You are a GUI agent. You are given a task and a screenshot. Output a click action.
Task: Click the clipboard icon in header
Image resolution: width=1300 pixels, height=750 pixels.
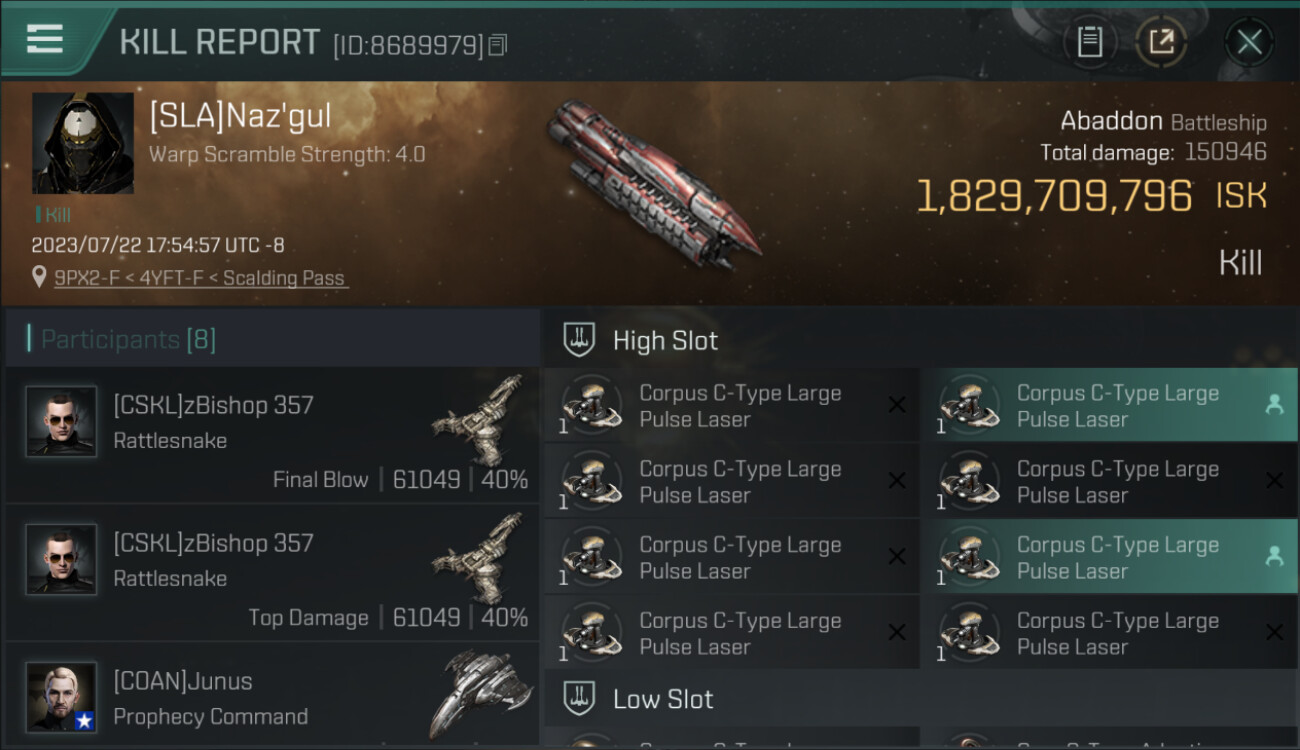tap(1089, 42)
